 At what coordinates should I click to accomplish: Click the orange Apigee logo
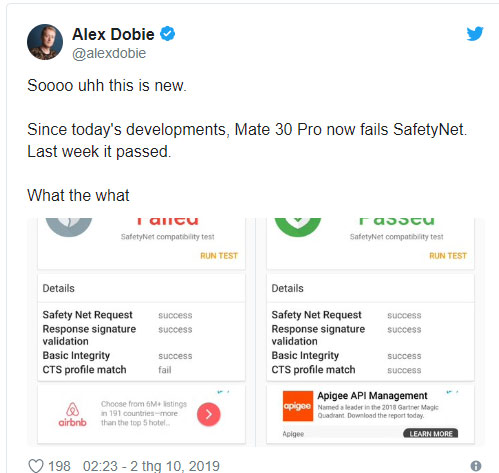[298, 406]
